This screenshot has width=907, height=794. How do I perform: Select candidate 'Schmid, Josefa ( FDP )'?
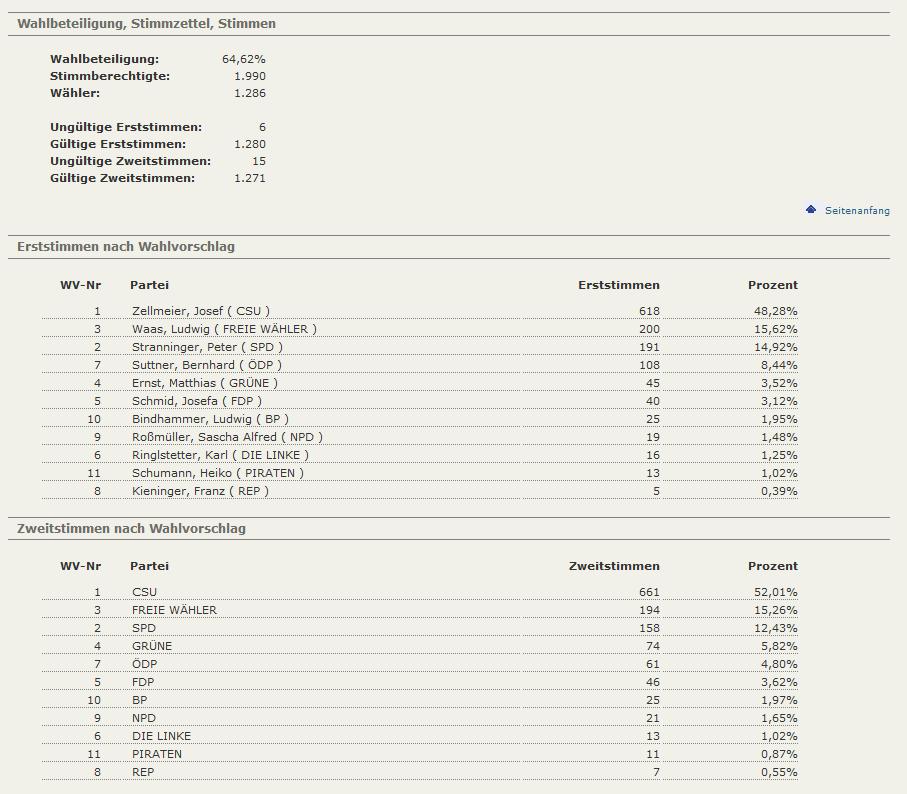click(x=197, y=401)
